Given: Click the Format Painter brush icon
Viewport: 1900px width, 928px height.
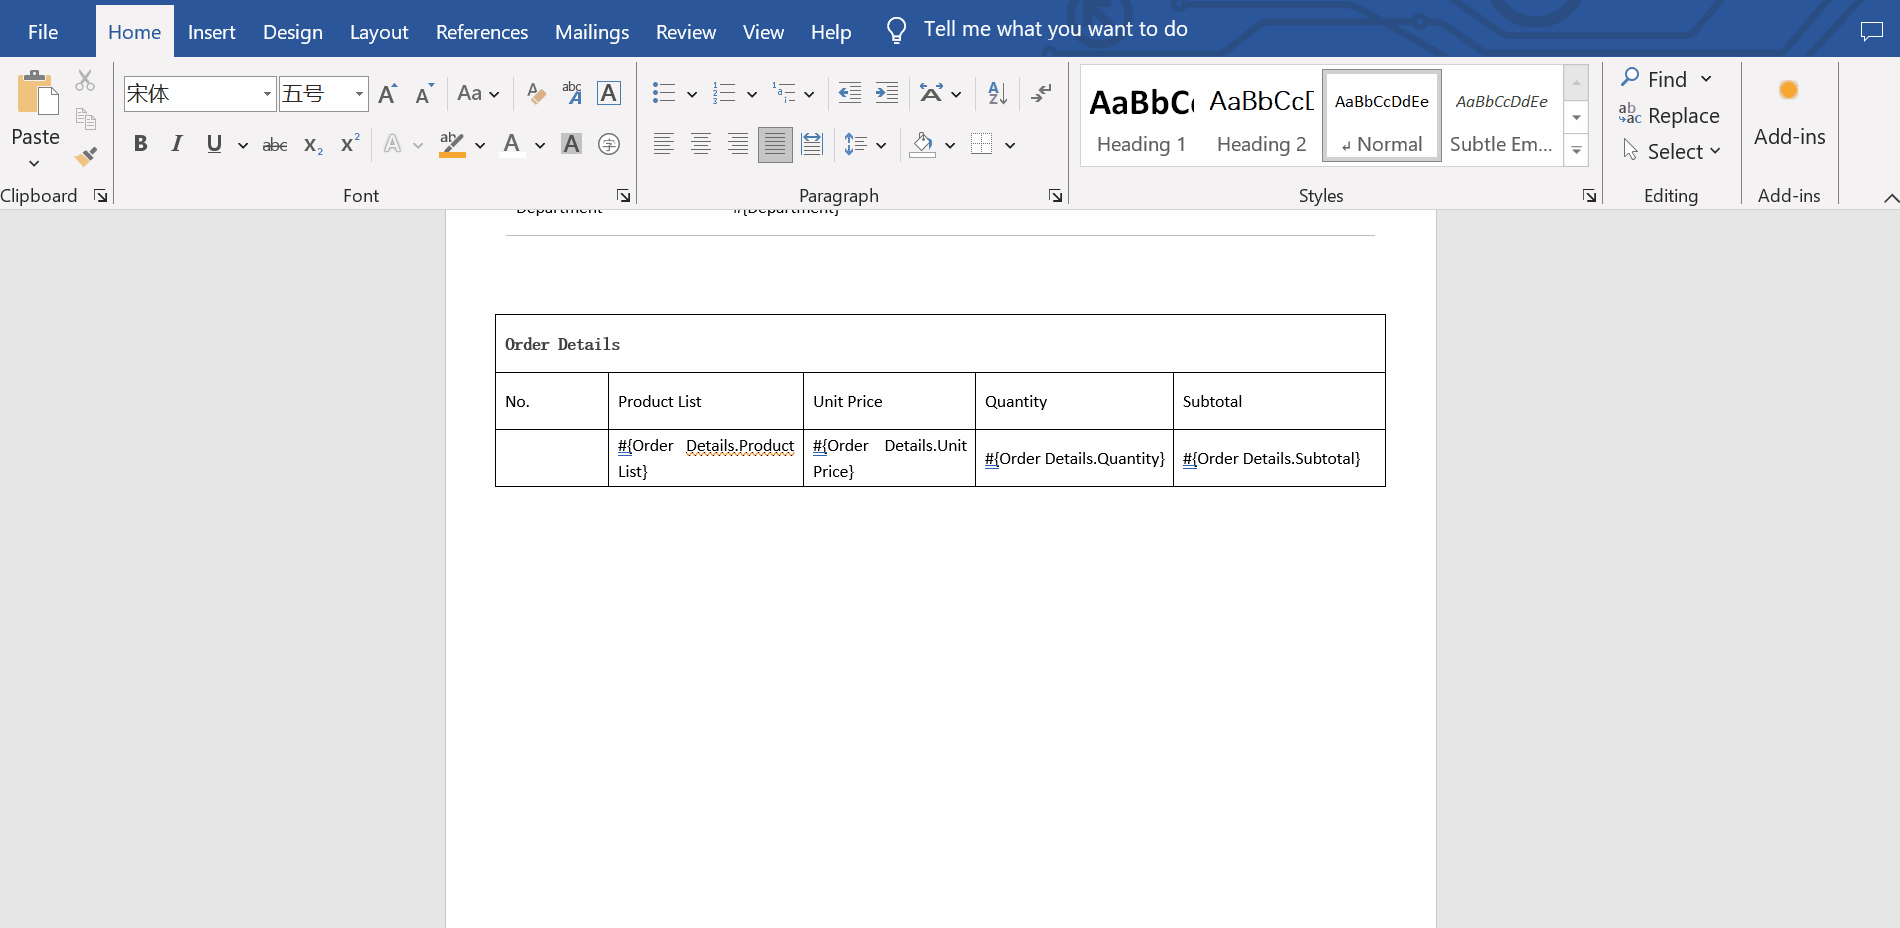Looking at the screenshot, I should tap(86, 156).
